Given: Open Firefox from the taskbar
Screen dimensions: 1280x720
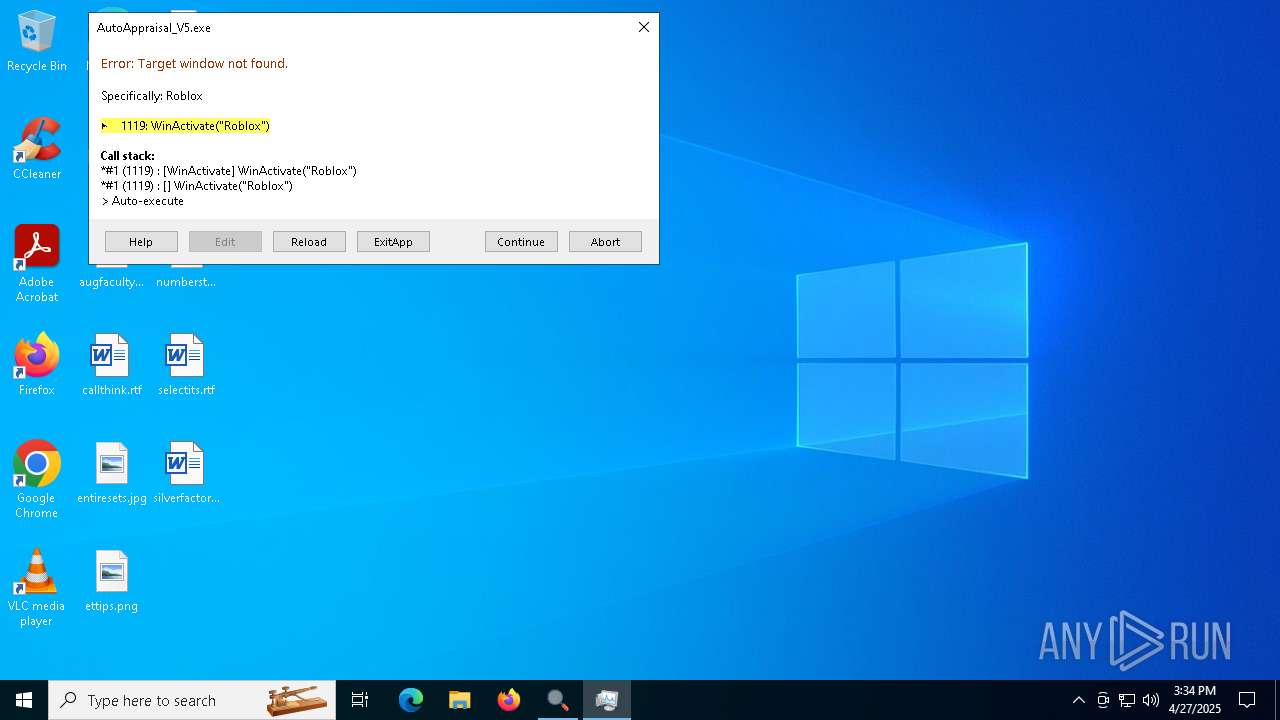Looking at the screenshot, I should 509,700.
